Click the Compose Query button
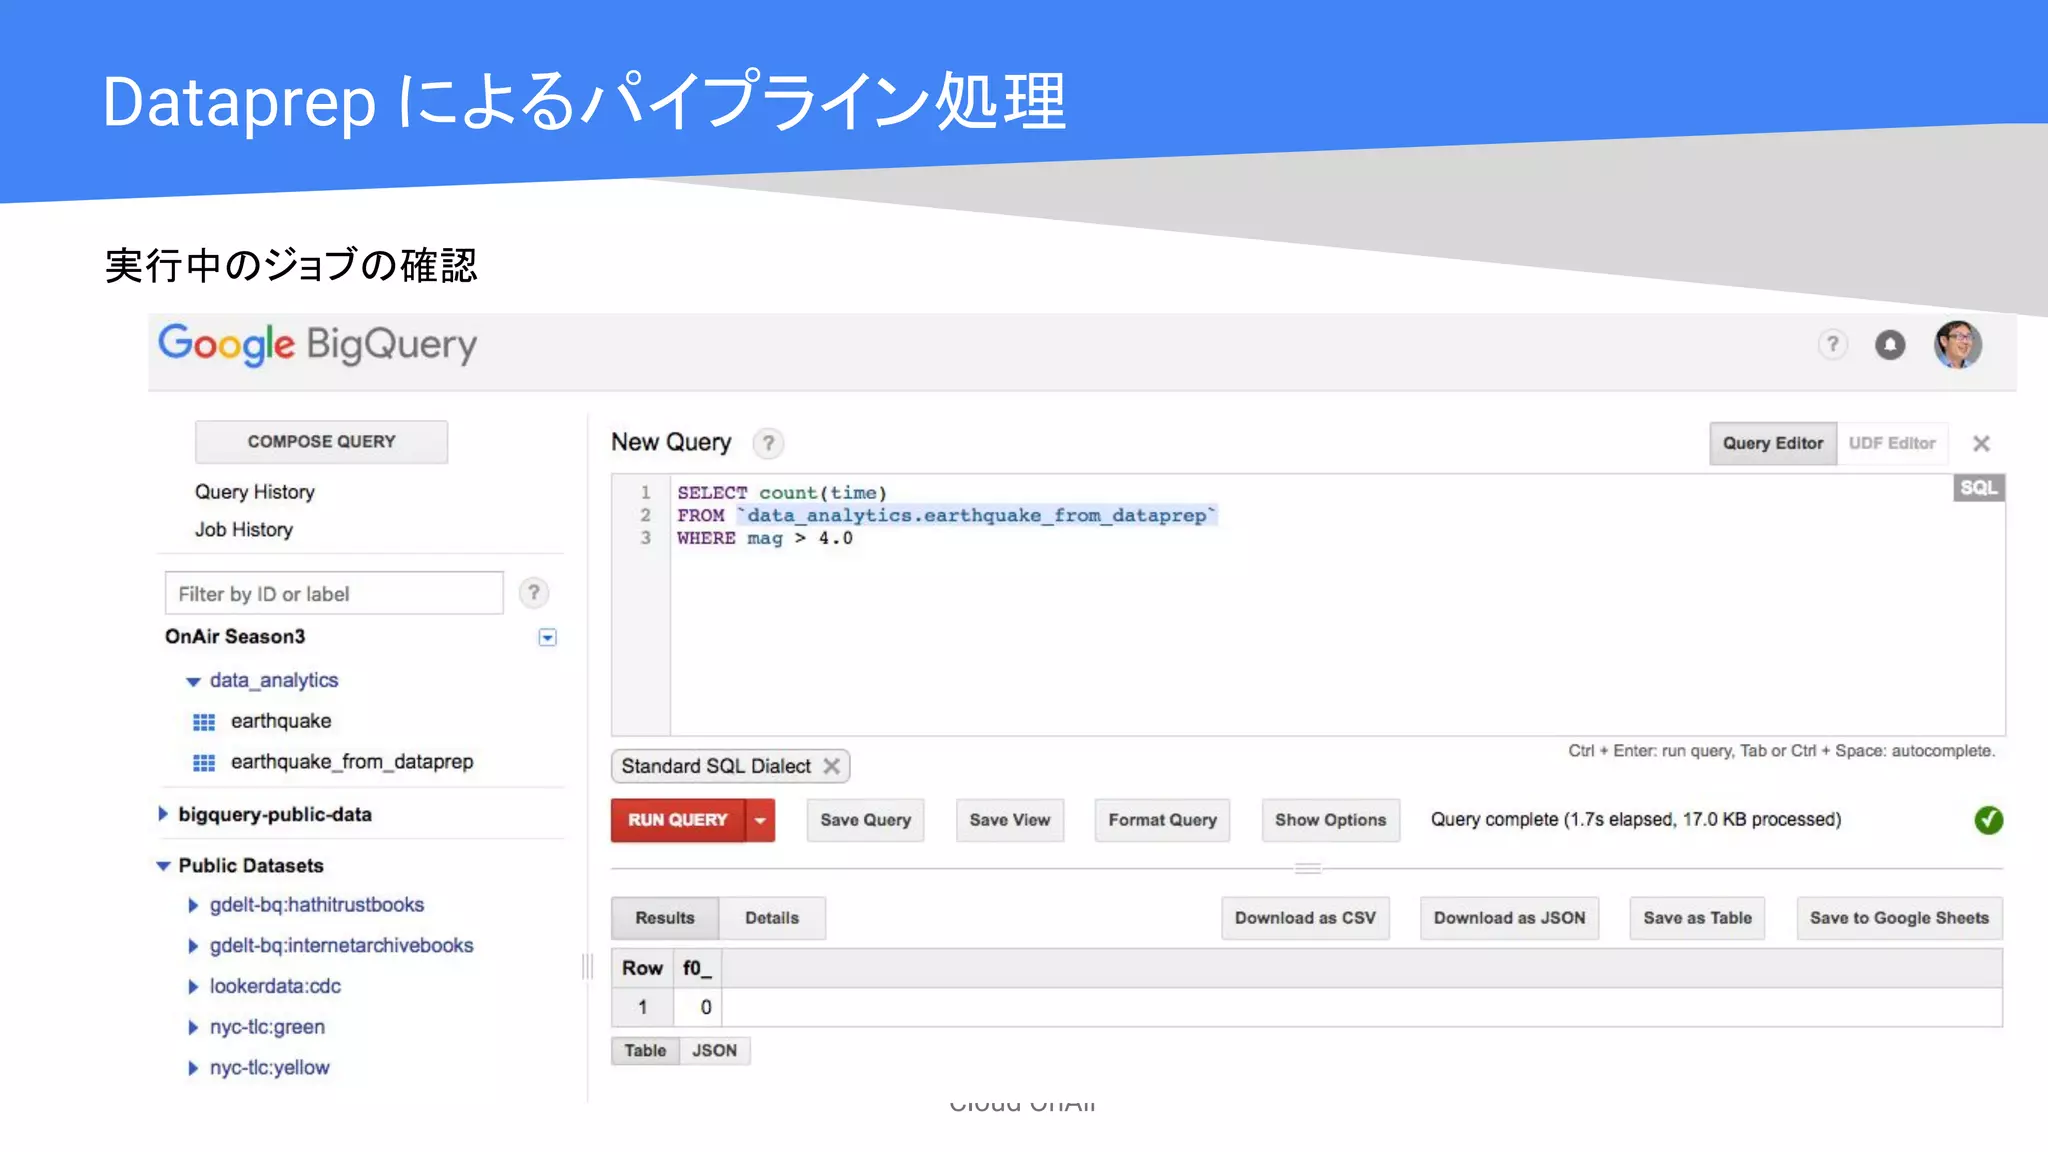 coord(322,442)
